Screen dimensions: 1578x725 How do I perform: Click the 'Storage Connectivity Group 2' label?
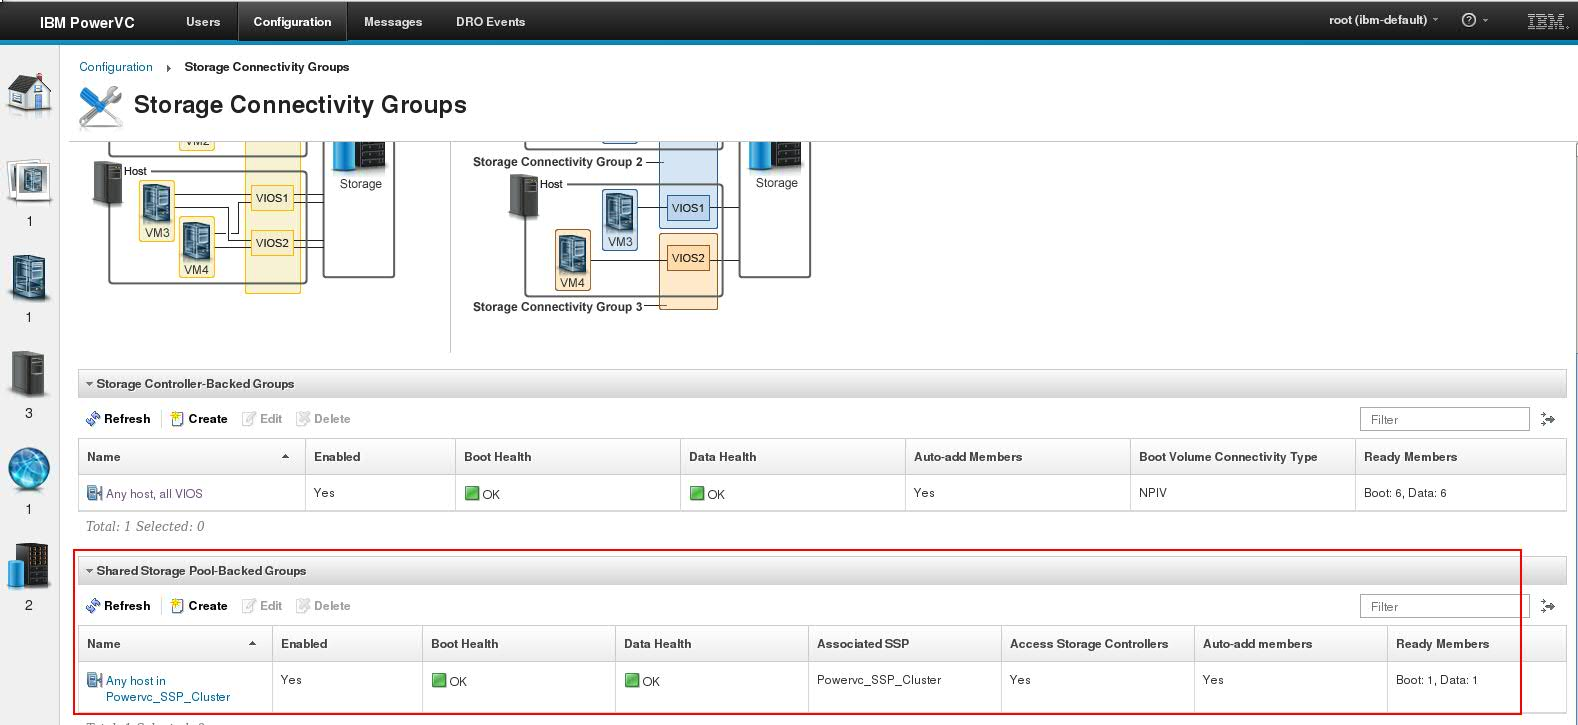[558, 162]
